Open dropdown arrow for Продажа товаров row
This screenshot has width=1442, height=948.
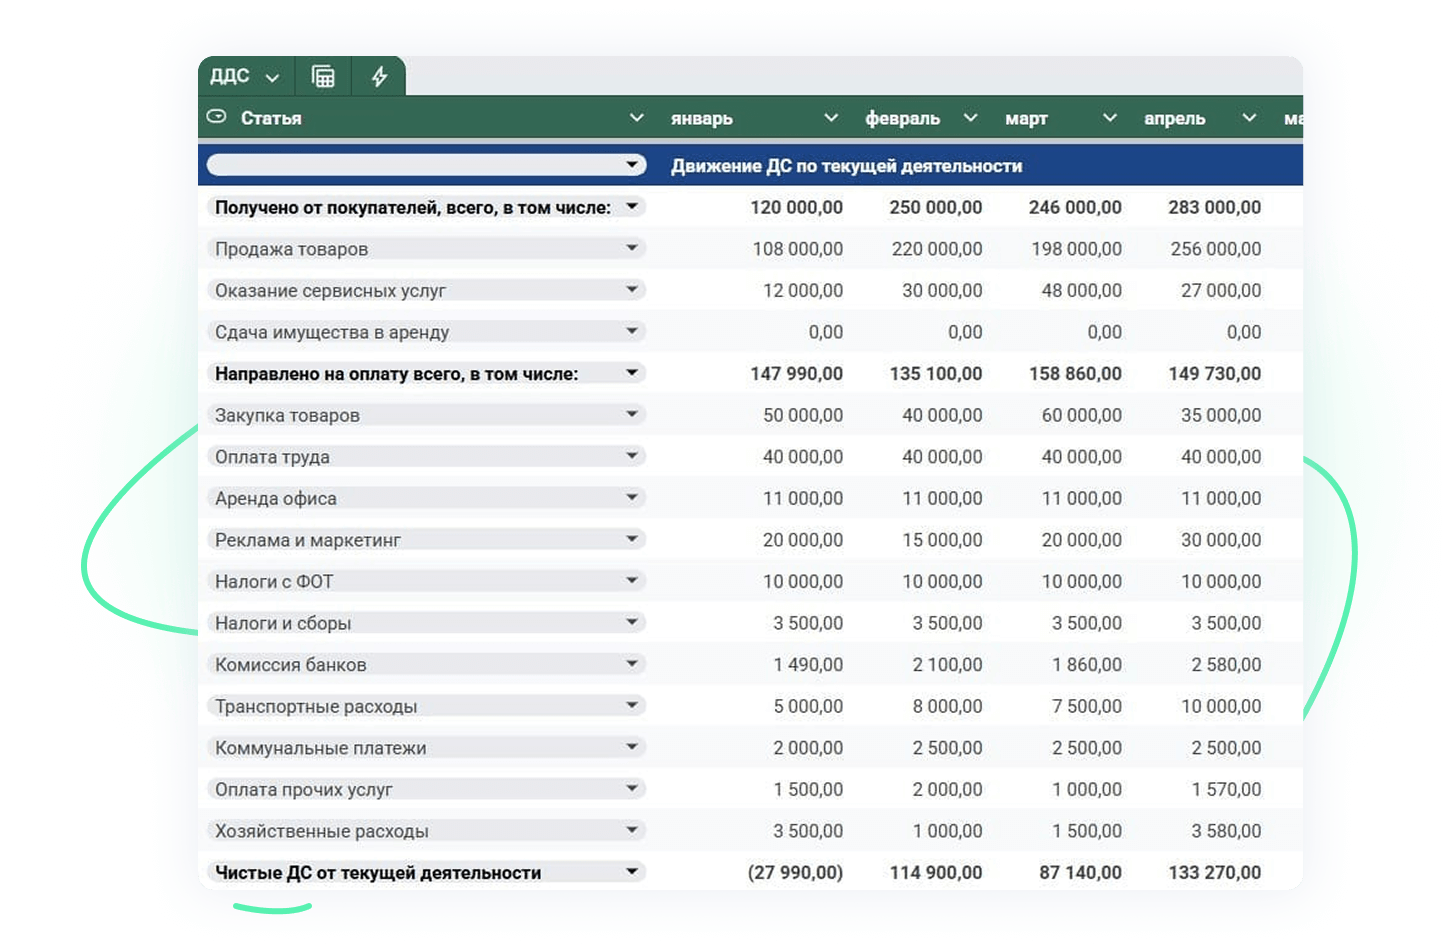point(632,248)
